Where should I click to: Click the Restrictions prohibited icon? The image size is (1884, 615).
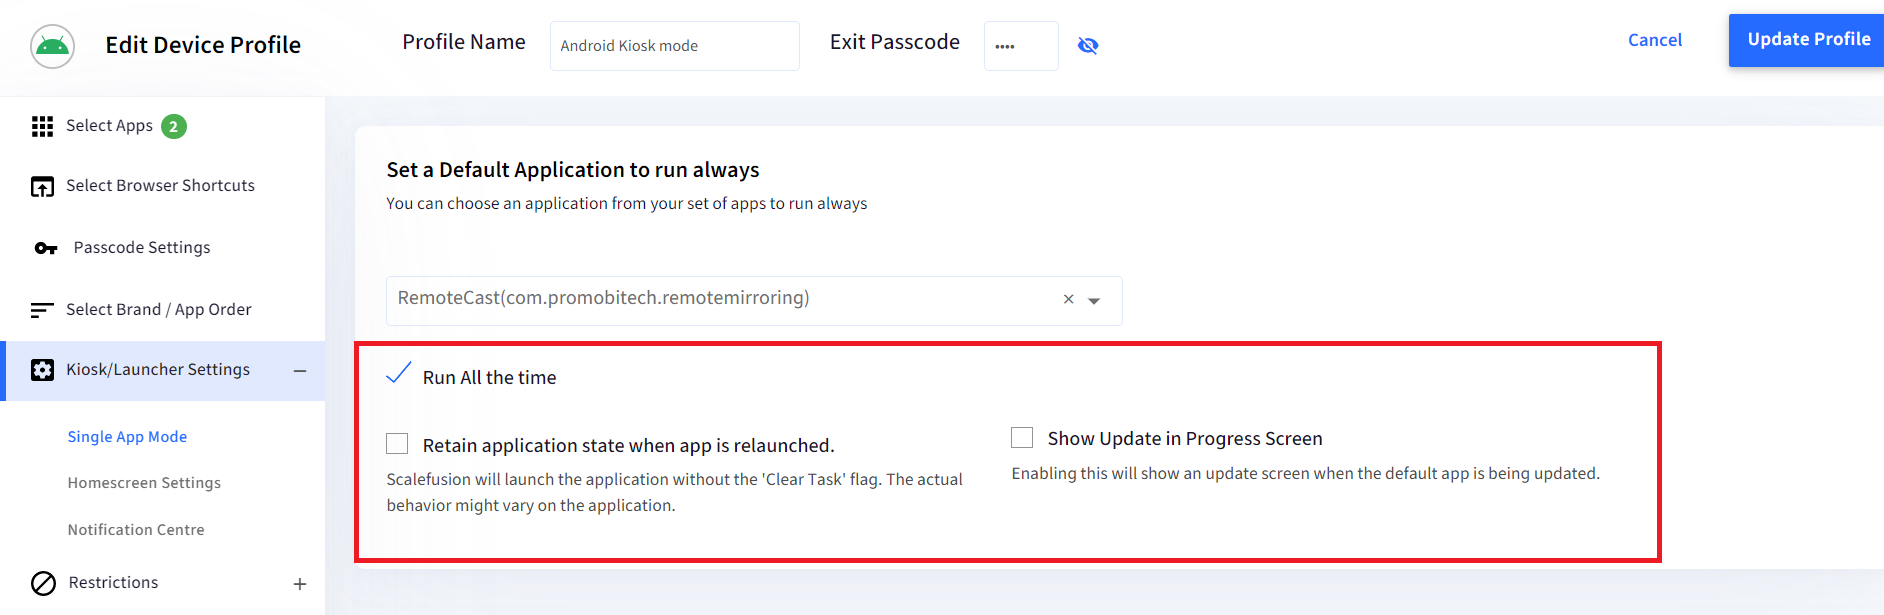point(43,583)
